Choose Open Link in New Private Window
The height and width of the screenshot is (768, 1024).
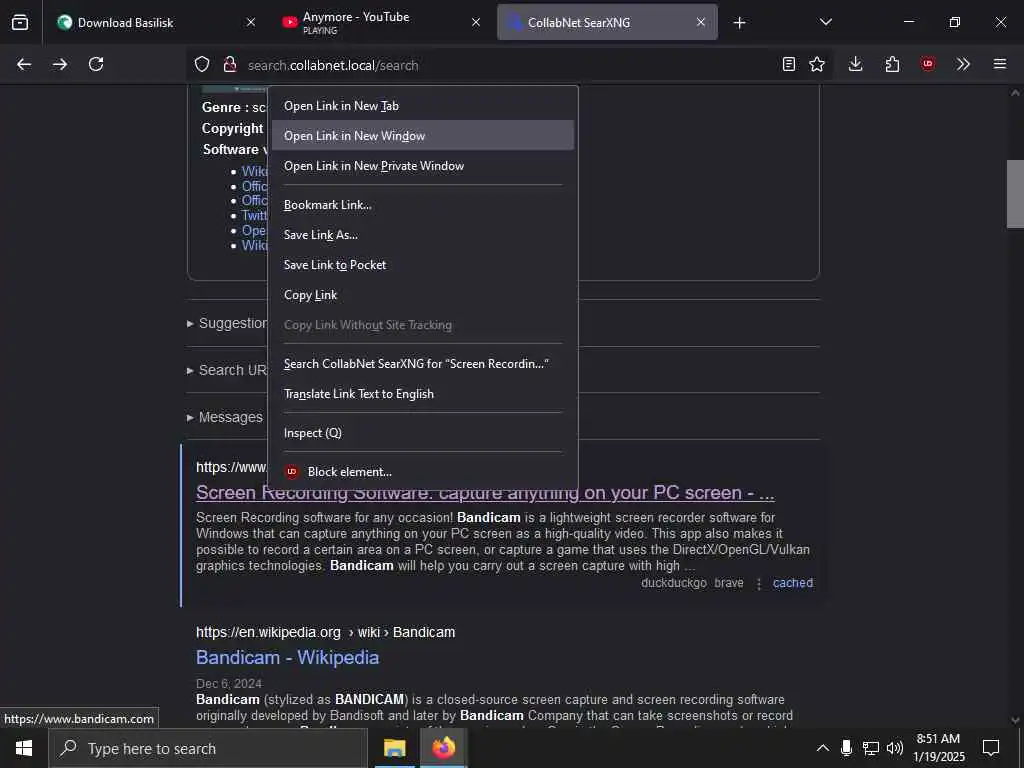[x=423, y=166]
